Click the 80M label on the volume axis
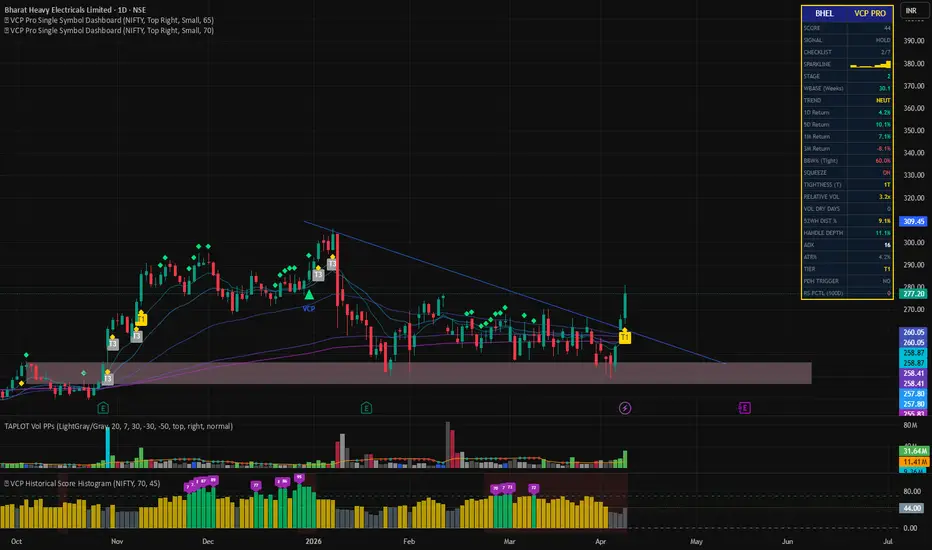Image resolution: width=932 pixels, height=550 pixels. [910, 425]
